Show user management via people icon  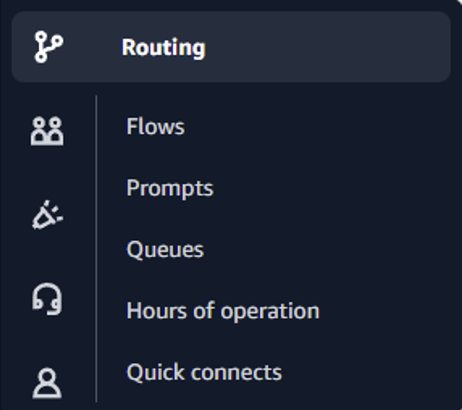pos(47,131)
